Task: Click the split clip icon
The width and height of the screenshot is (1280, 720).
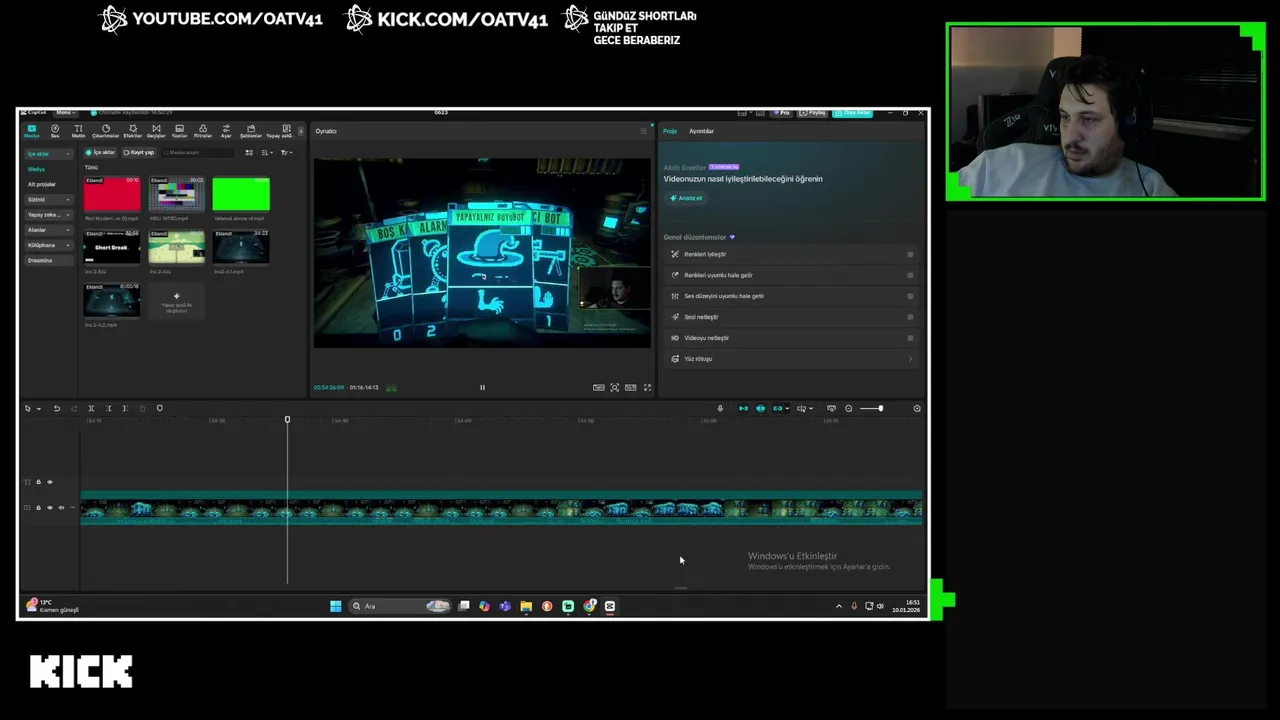Action: pyautogui.click(x=91, y=408)
